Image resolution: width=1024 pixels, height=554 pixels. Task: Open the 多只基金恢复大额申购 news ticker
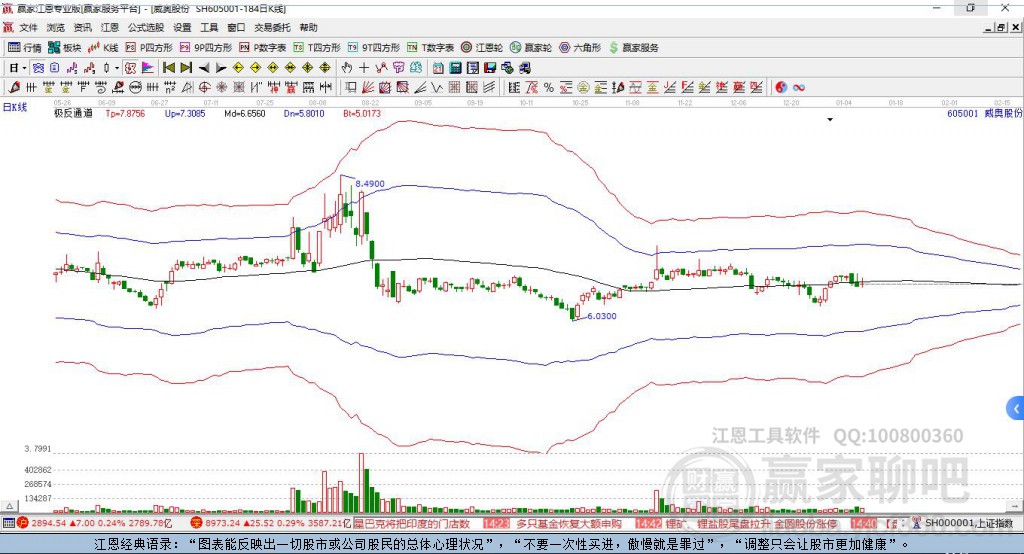pyautogui.click(x=569, y=523)
